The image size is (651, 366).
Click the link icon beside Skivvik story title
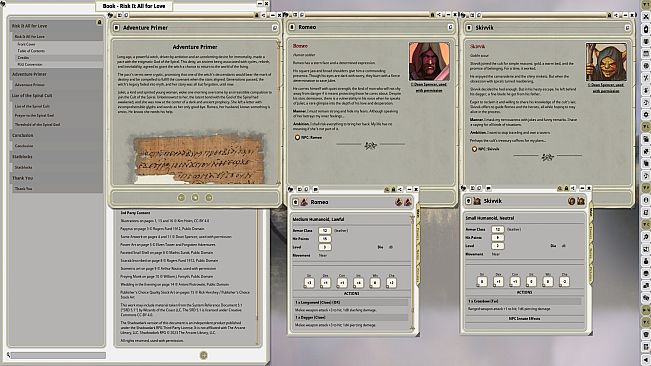click(469, 27)
